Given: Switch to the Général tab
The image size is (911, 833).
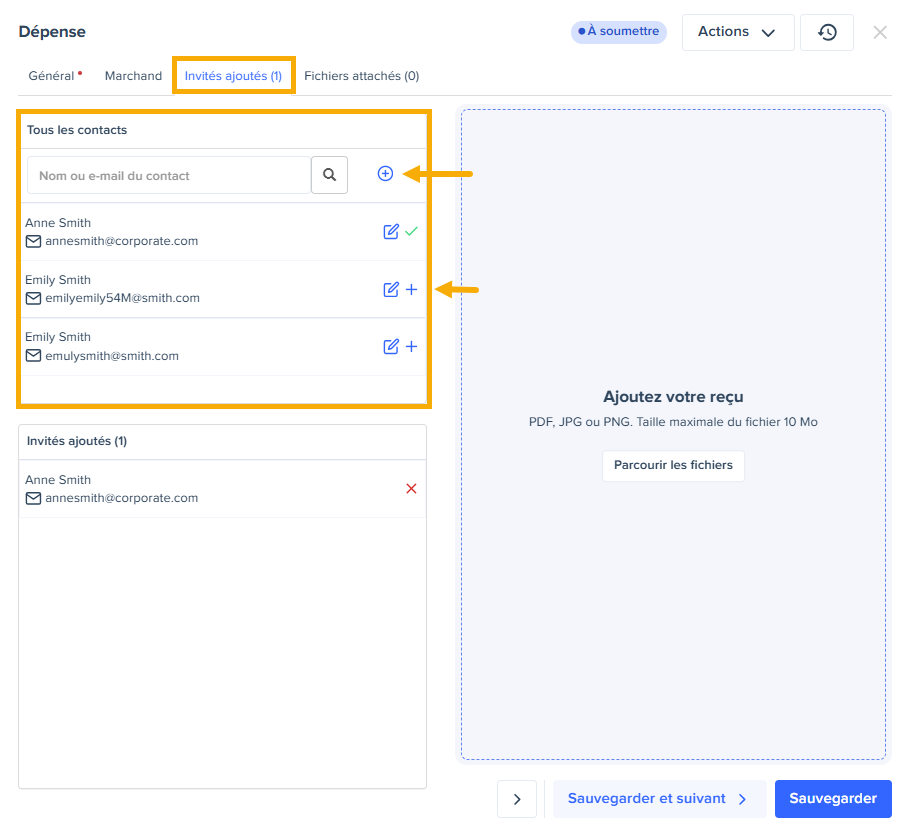Looking at the screenshot, I should (51, 76).
